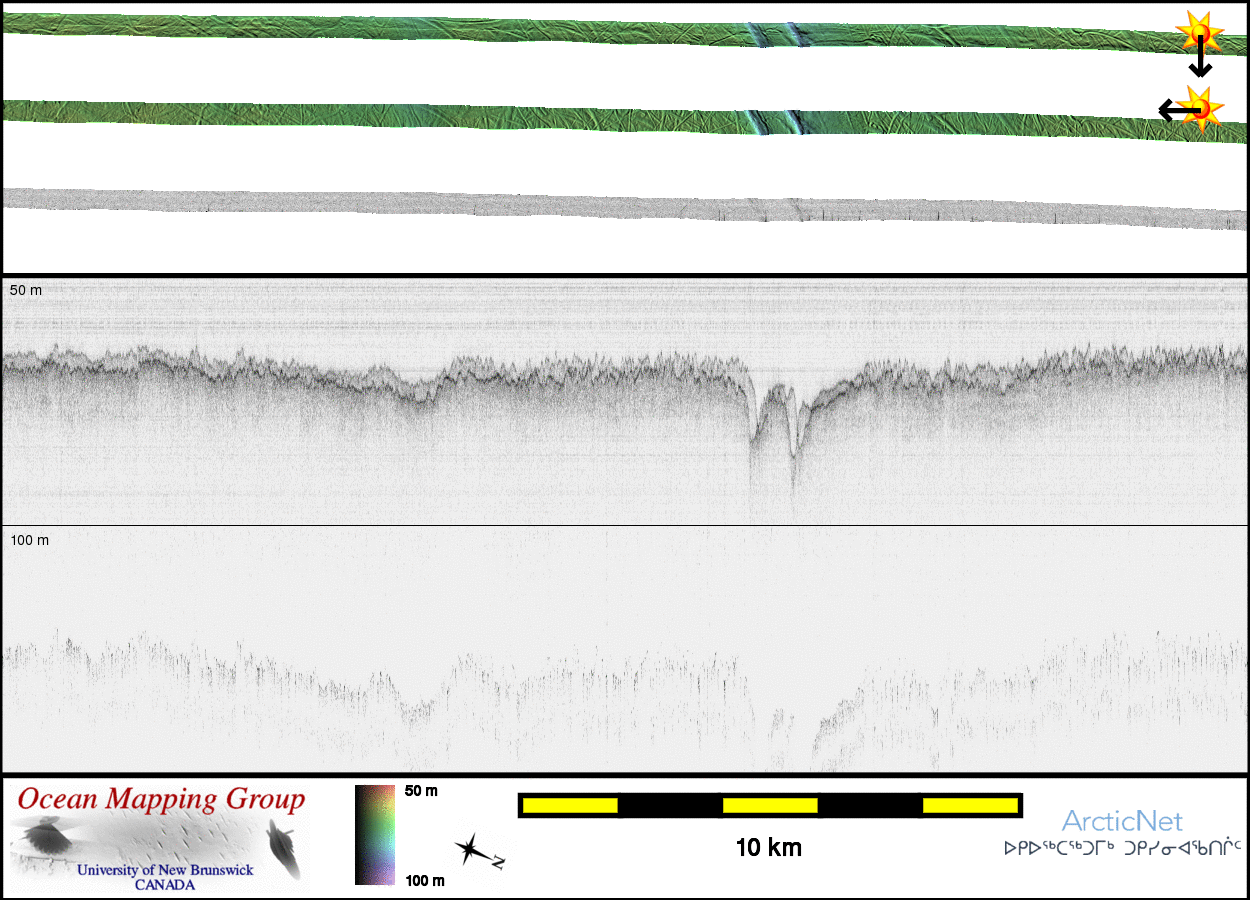The width and height of the screenshot is (1250, 900).
Task: Click the 100 m profile depth label
Action: tap(29, 540)
